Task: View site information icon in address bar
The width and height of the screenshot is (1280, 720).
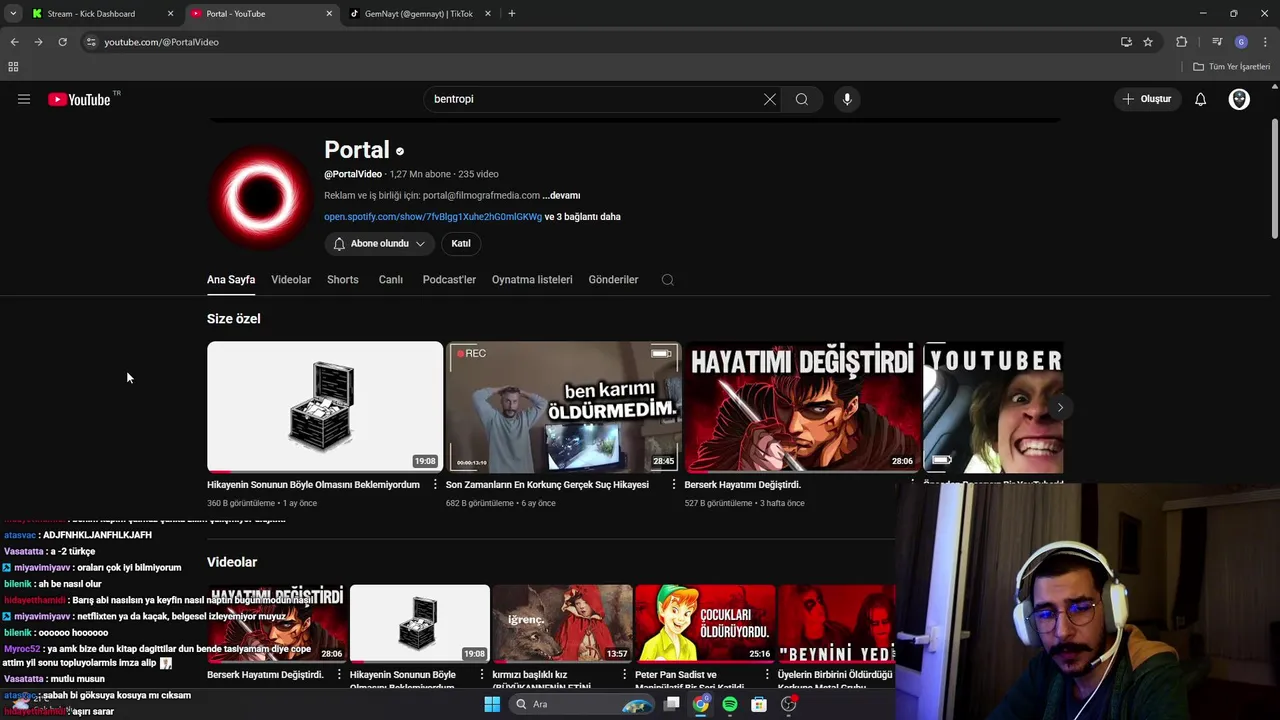Action: pos(91,42)
